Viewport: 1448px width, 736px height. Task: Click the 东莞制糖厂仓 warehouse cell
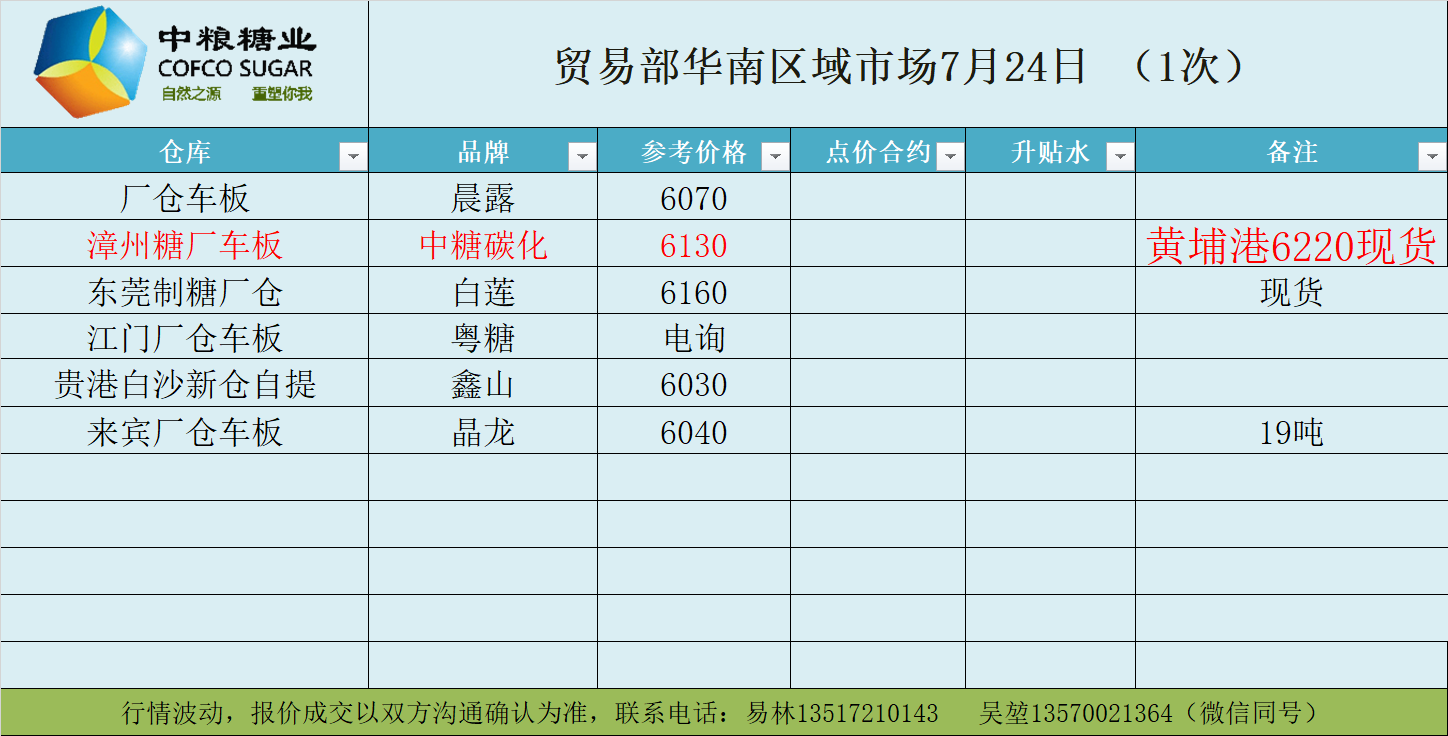(184, 292)
